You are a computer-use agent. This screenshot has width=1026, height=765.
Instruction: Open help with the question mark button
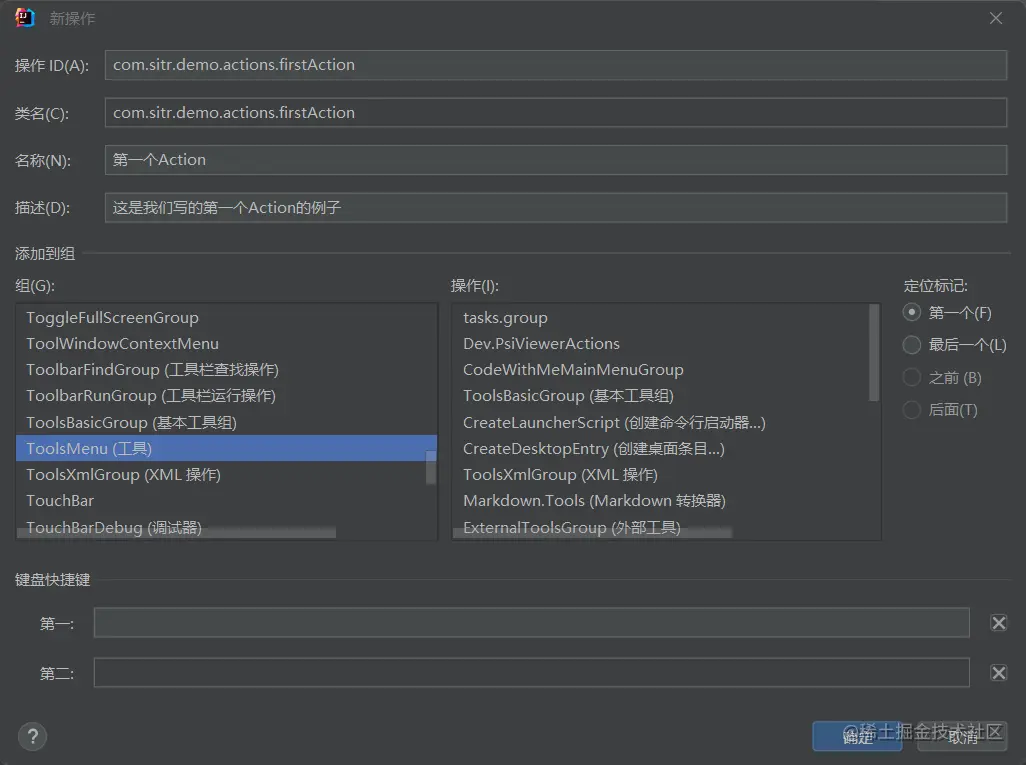[x=33, y=736]
